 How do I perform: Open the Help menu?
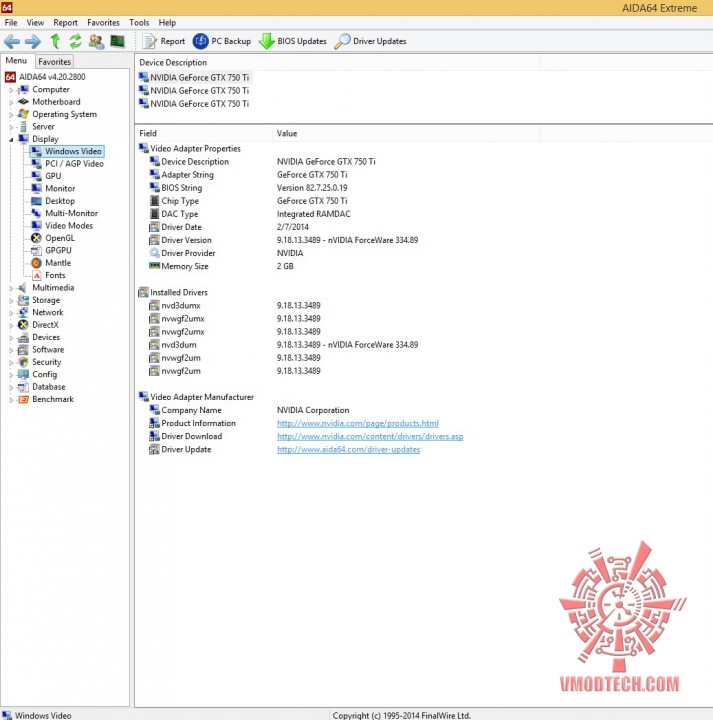[167, 22]
